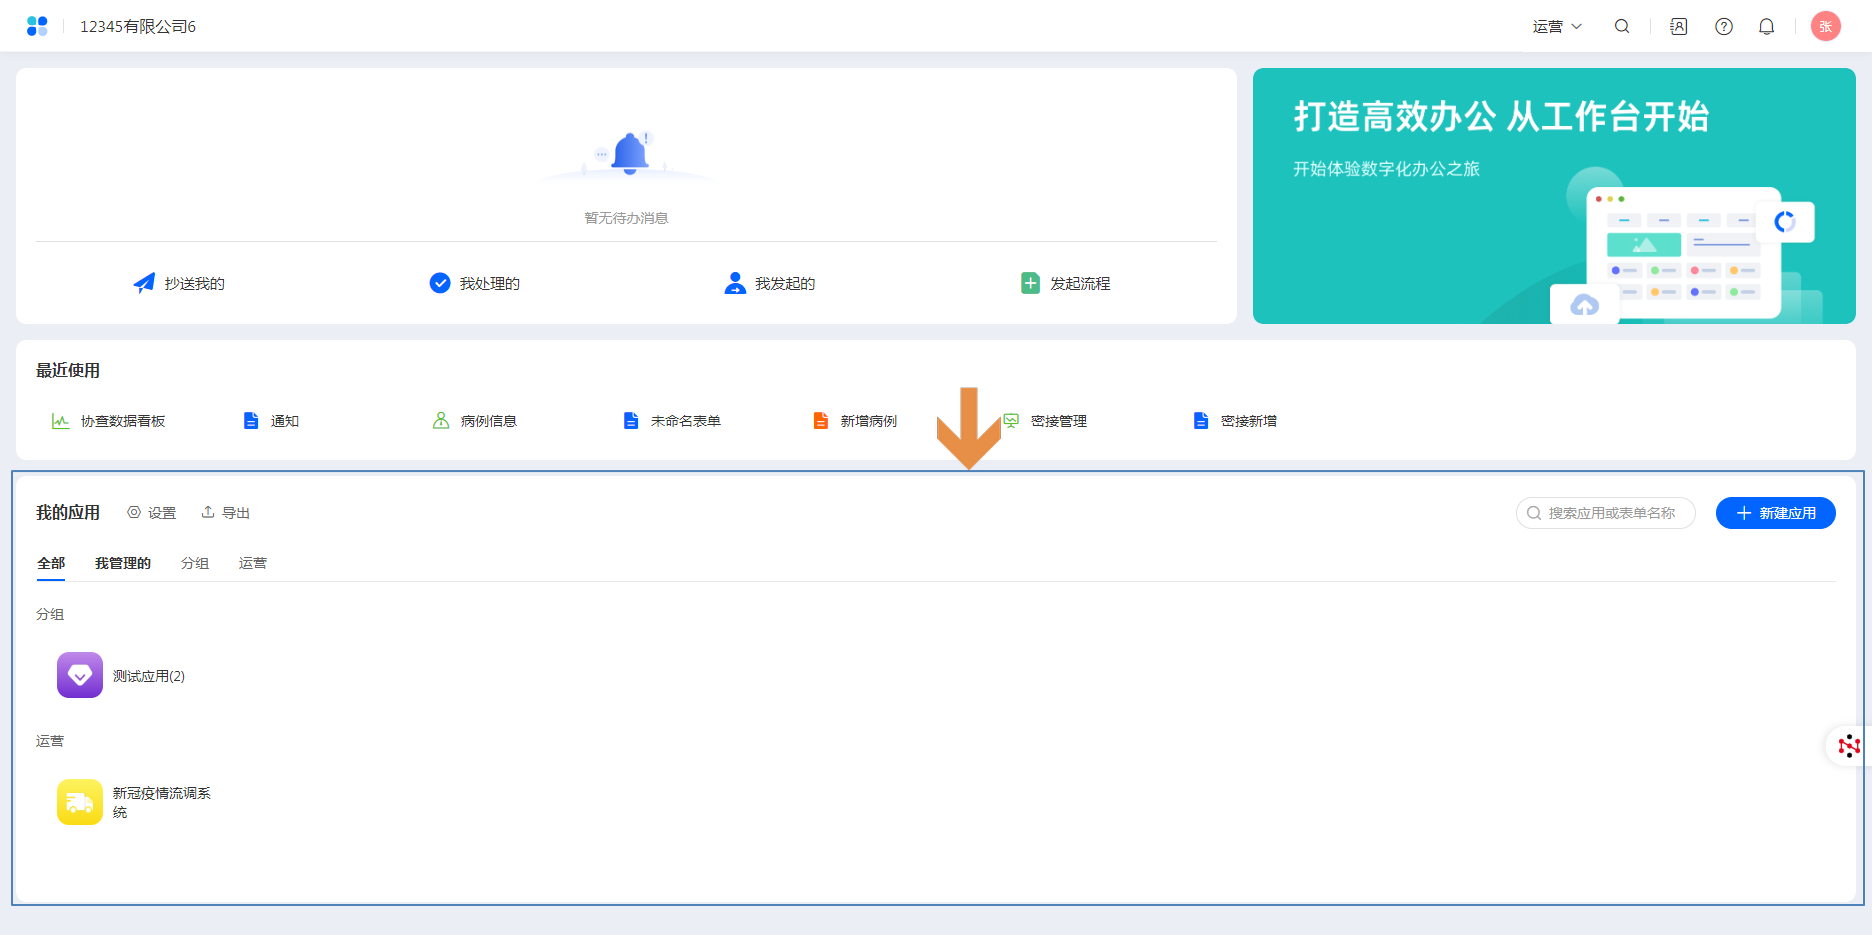
Task: Launch the 新冠疫情流调系统 yellow app icon
Action: click(x=80, y=802)
